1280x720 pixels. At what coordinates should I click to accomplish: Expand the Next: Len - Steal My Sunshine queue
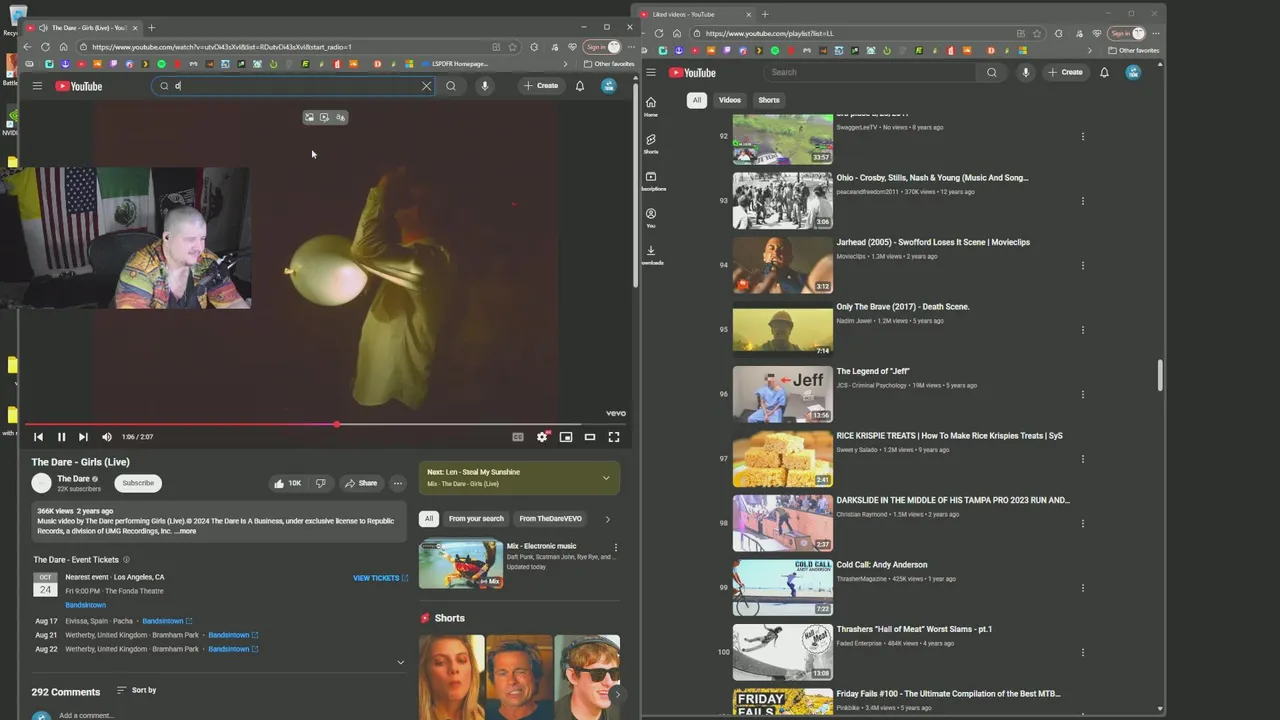point(605,478)
